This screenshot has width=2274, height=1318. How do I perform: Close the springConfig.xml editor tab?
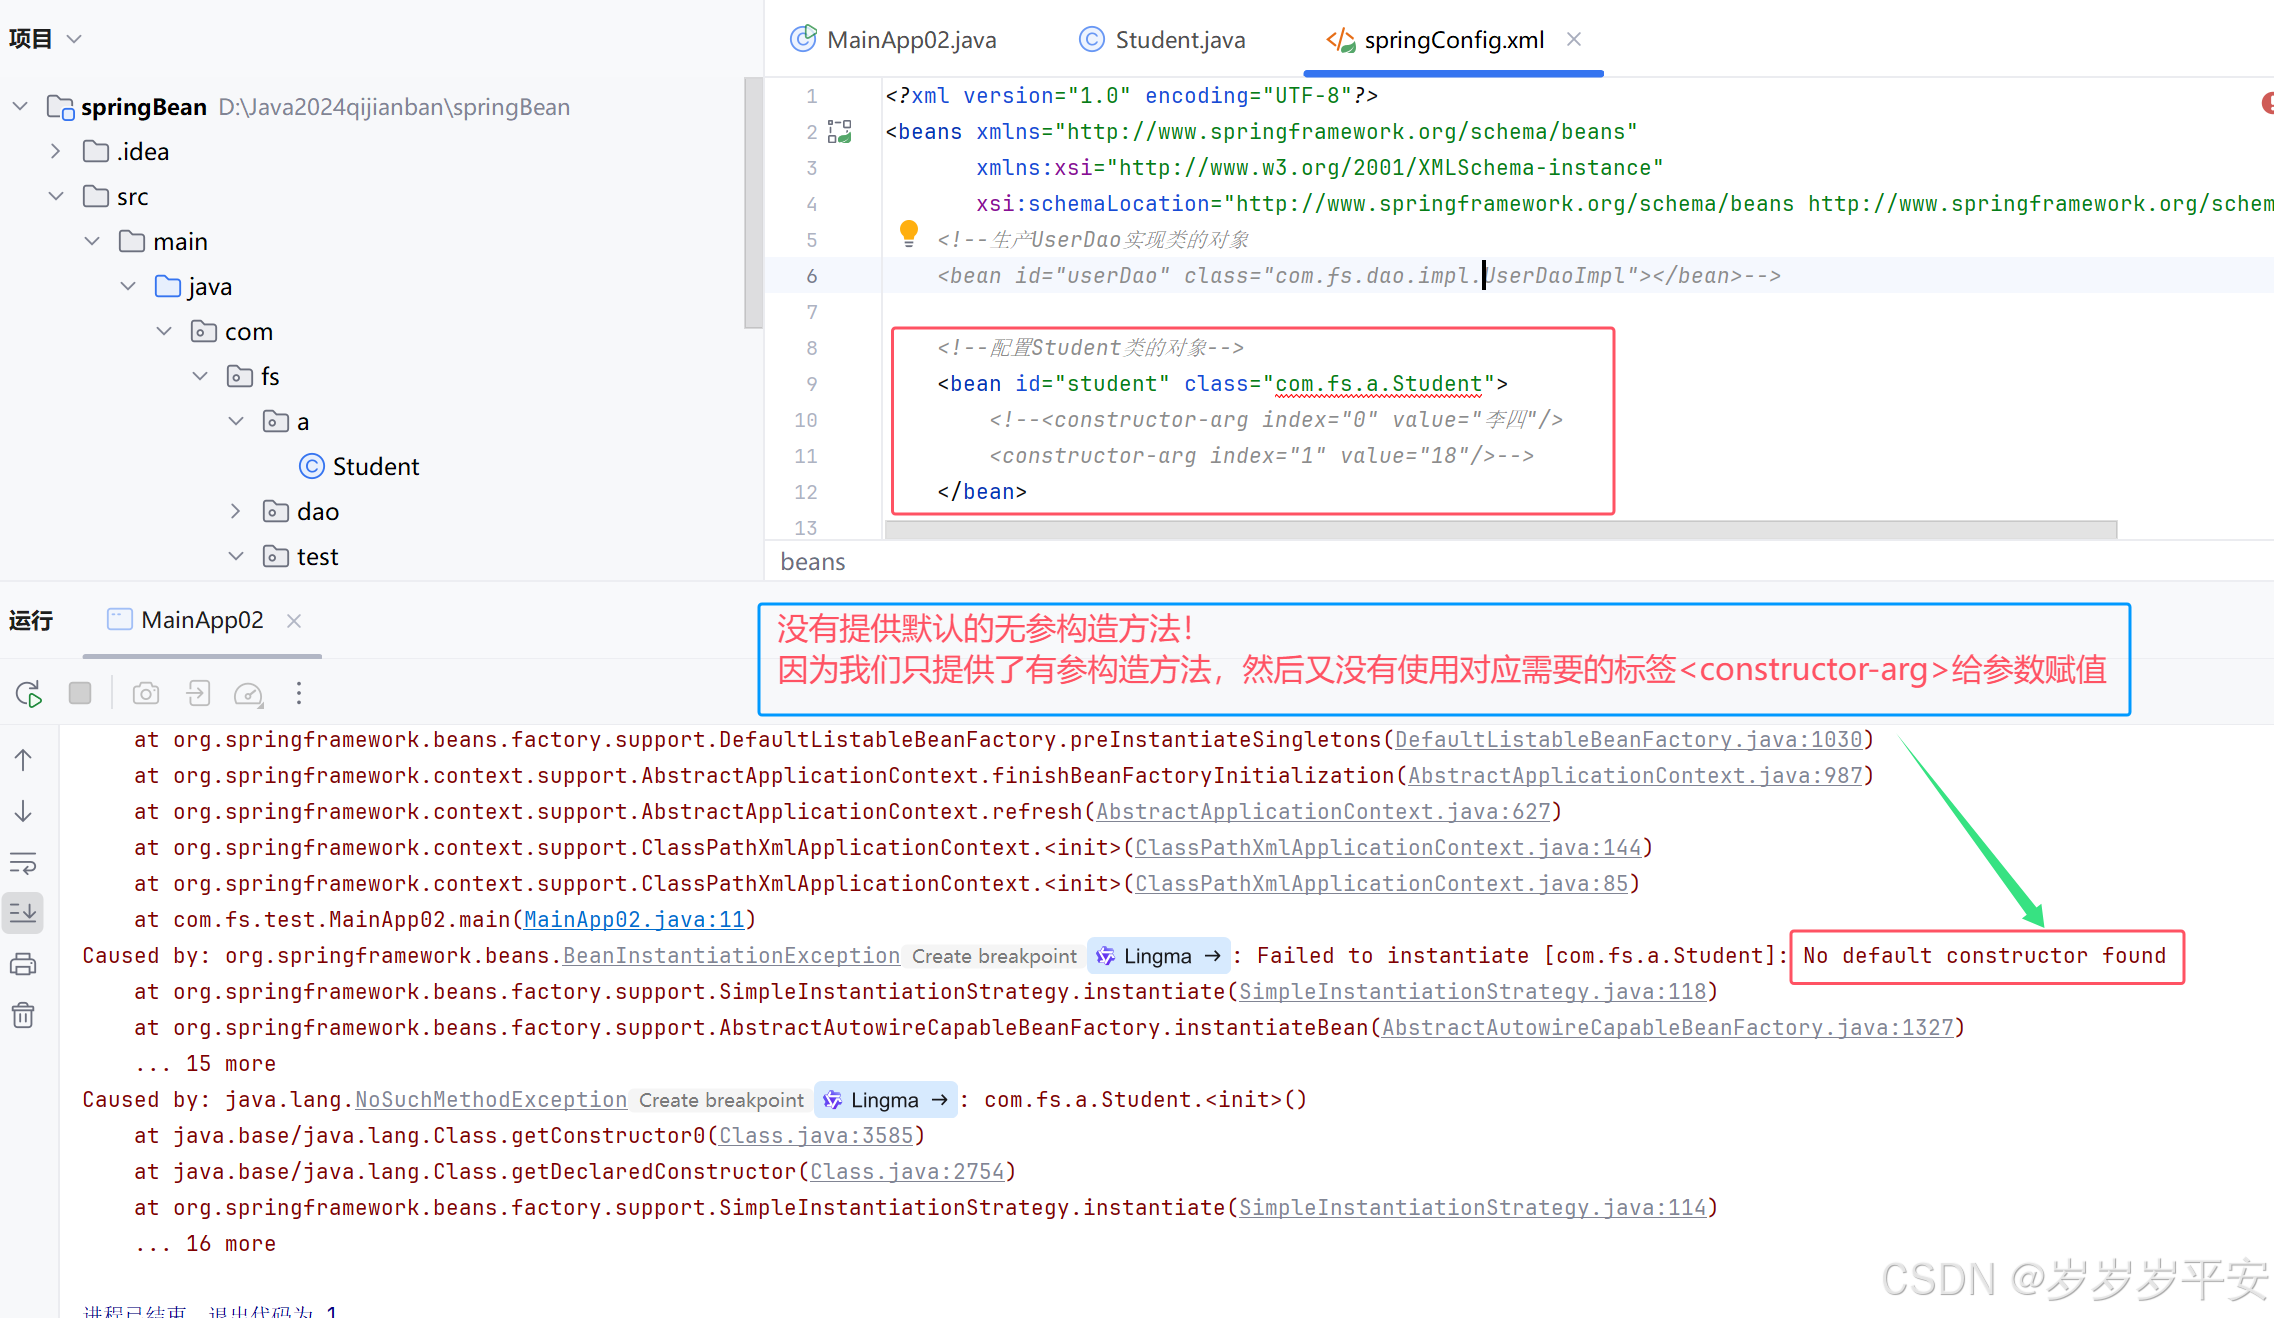pos(1574,39)
